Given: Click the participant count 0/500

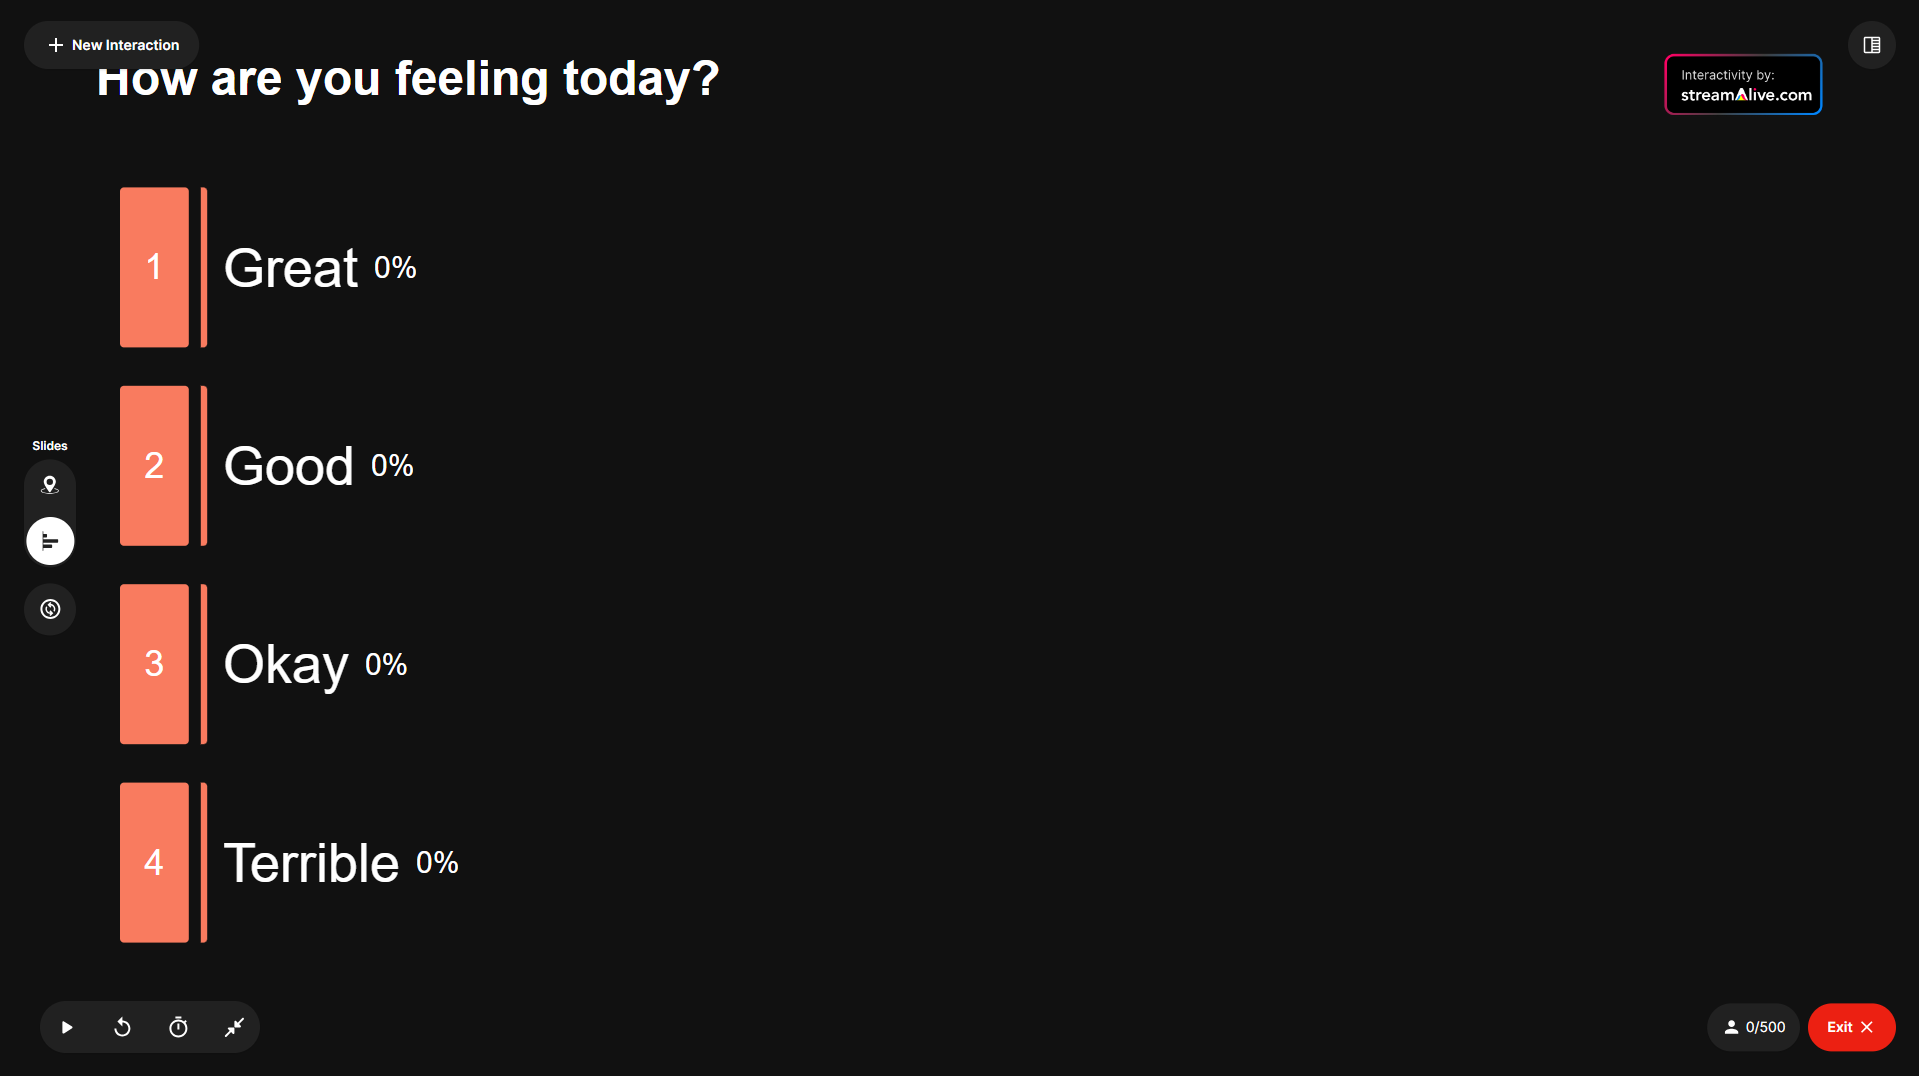Looking at the screenshot, I should coord(1754,1027).
